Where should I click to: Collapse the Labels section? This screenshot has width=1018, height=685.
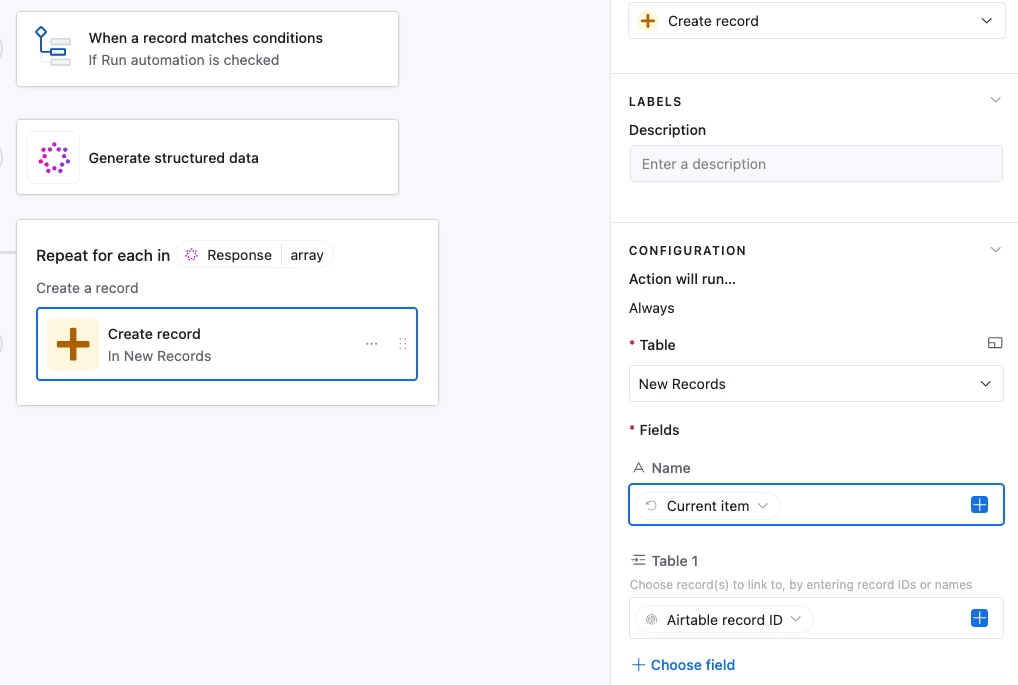click(994, 101)
